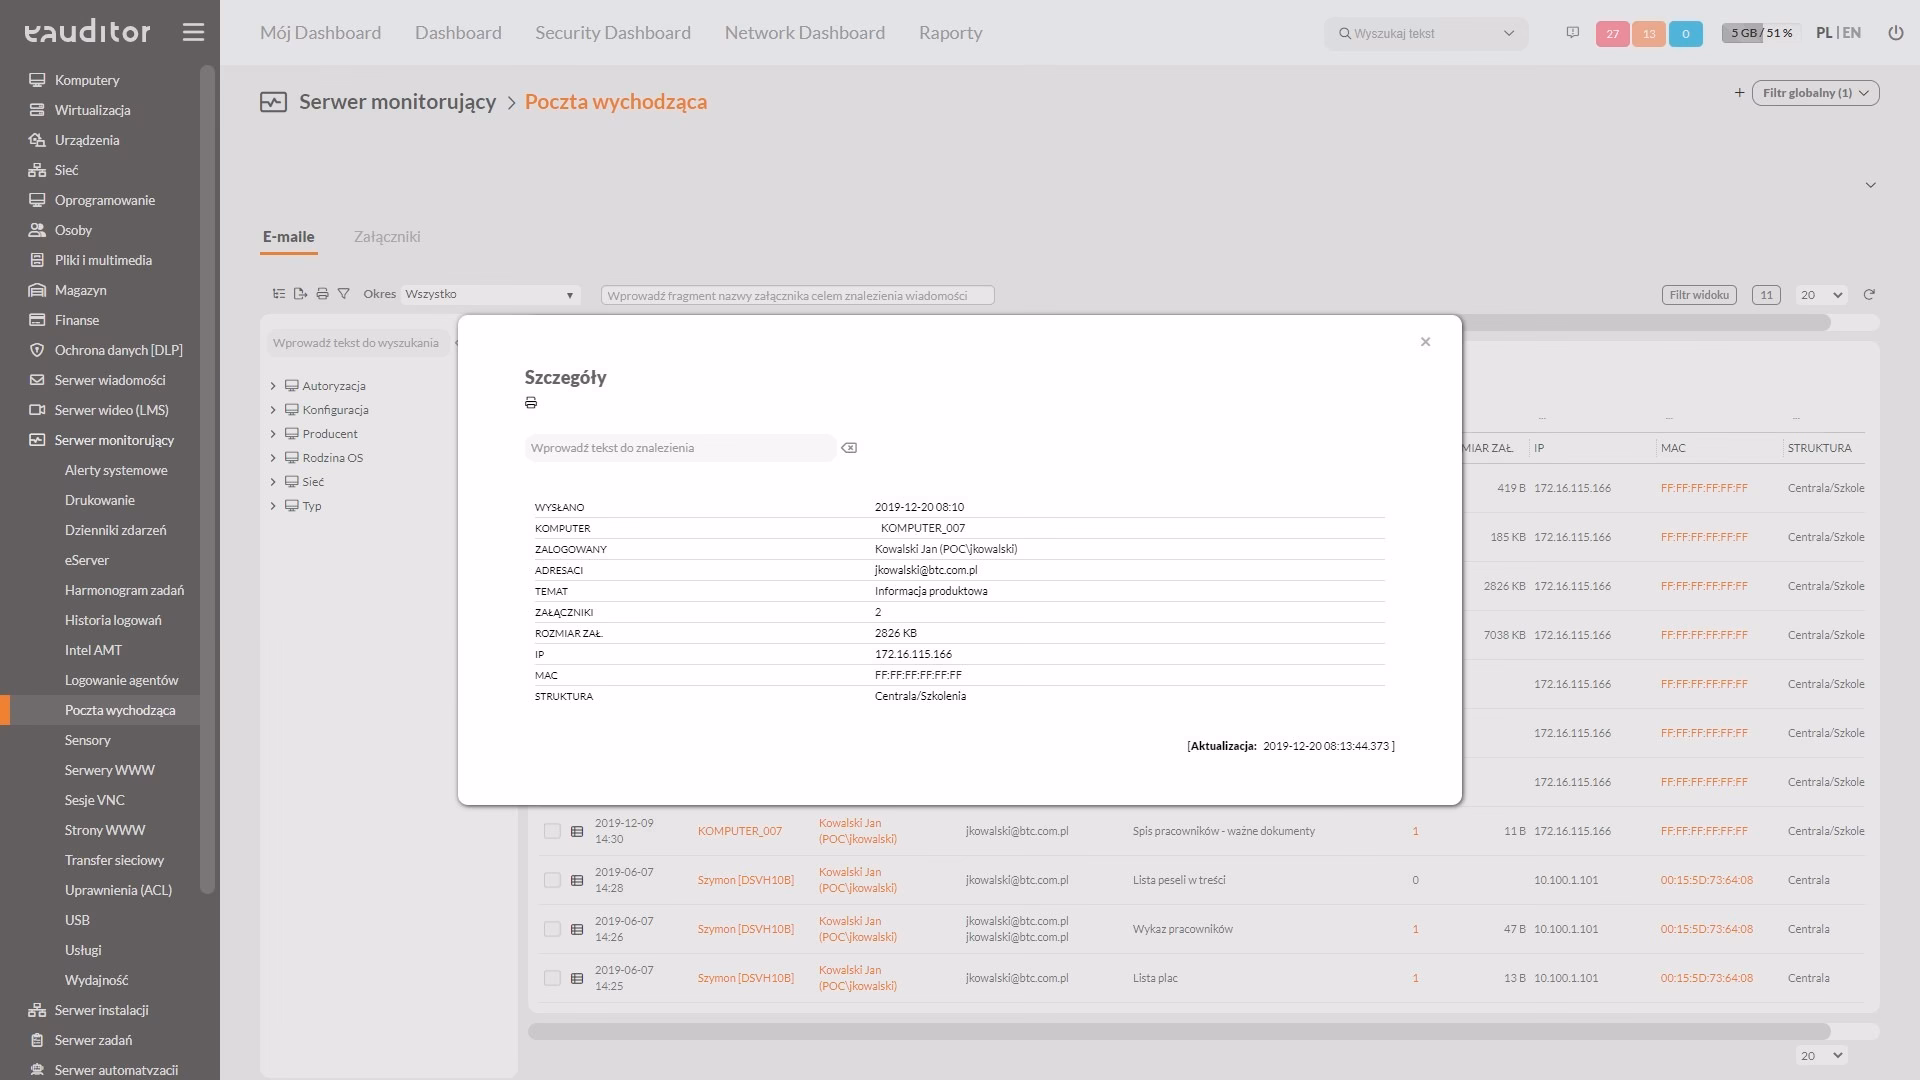Click the export icon in table toolbar

pos(300,294)
